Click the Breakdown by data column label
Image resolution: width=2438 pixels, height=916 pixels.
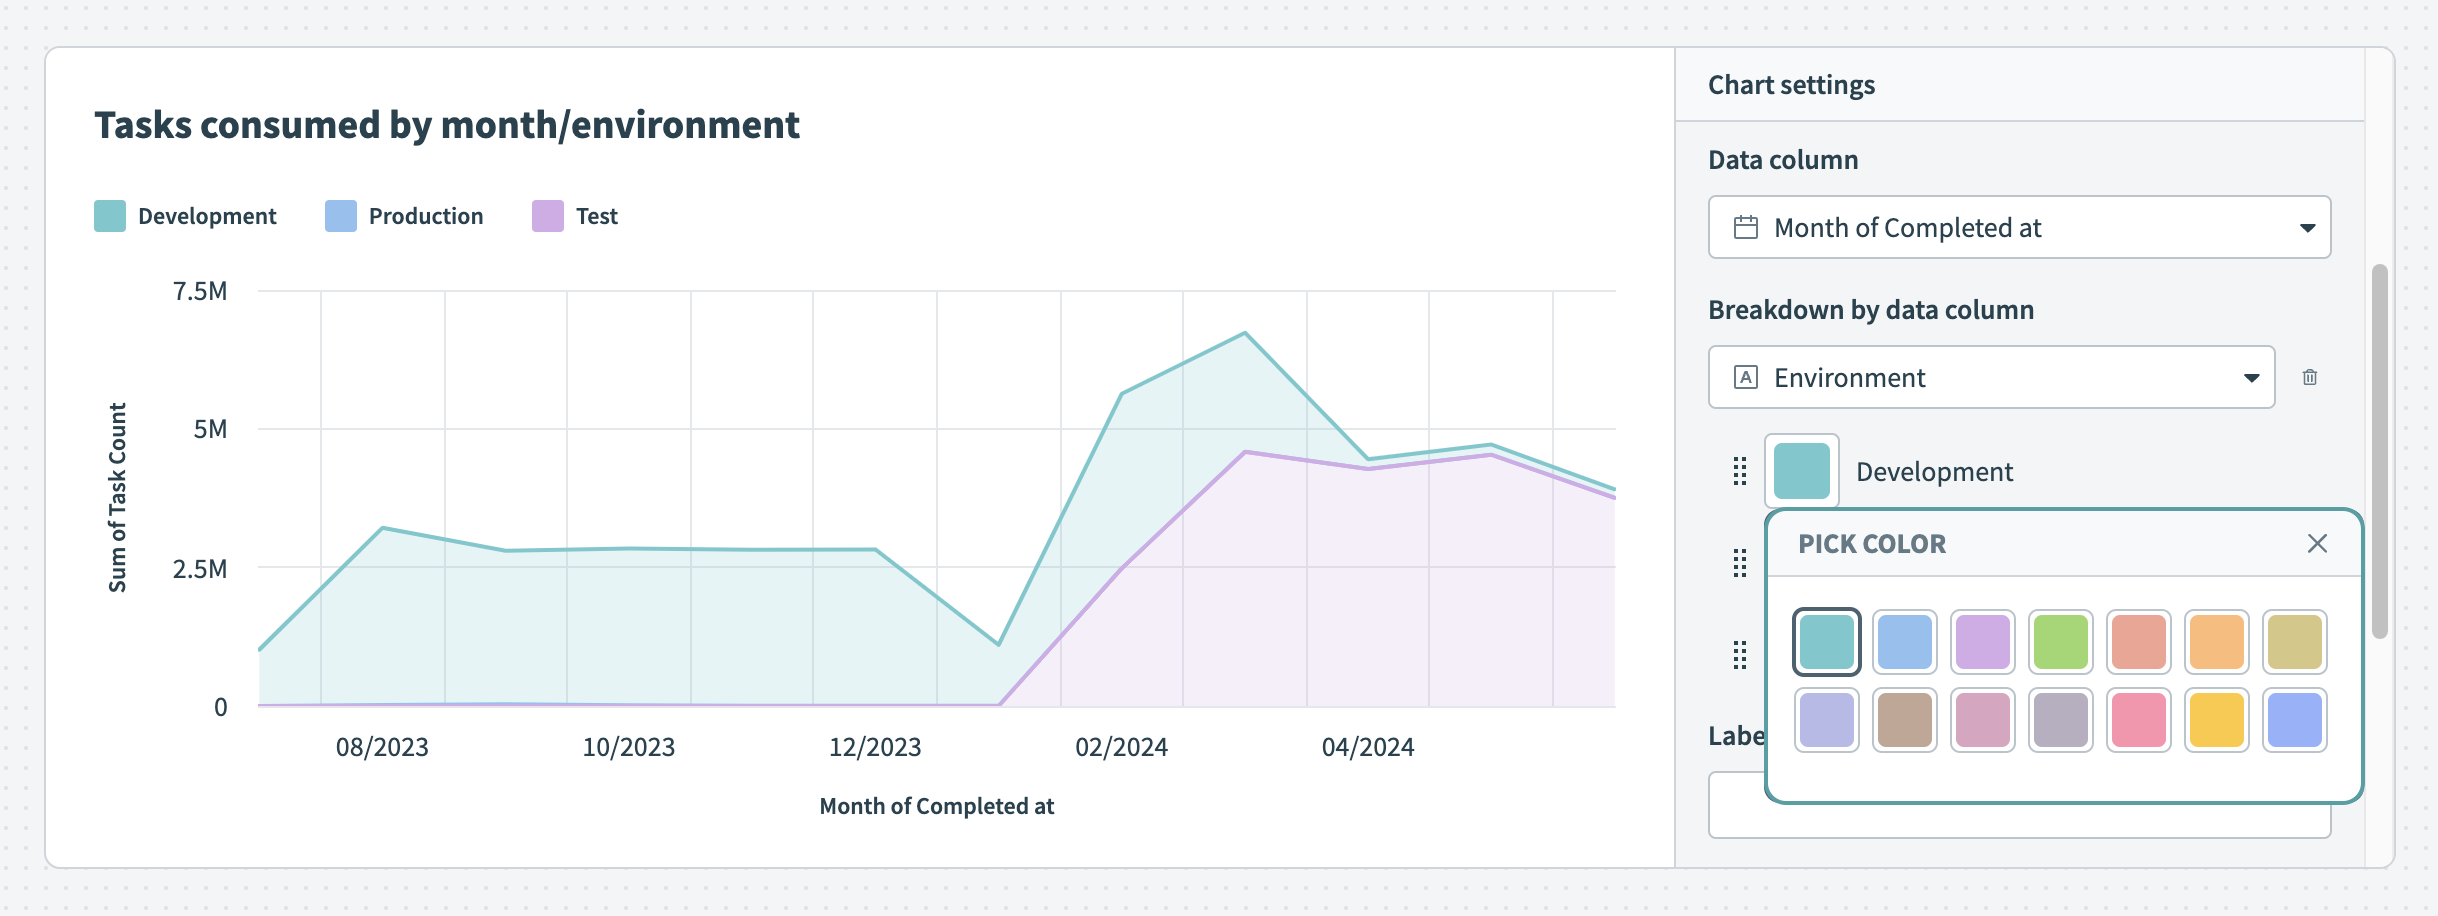(x=1869, y=310)
